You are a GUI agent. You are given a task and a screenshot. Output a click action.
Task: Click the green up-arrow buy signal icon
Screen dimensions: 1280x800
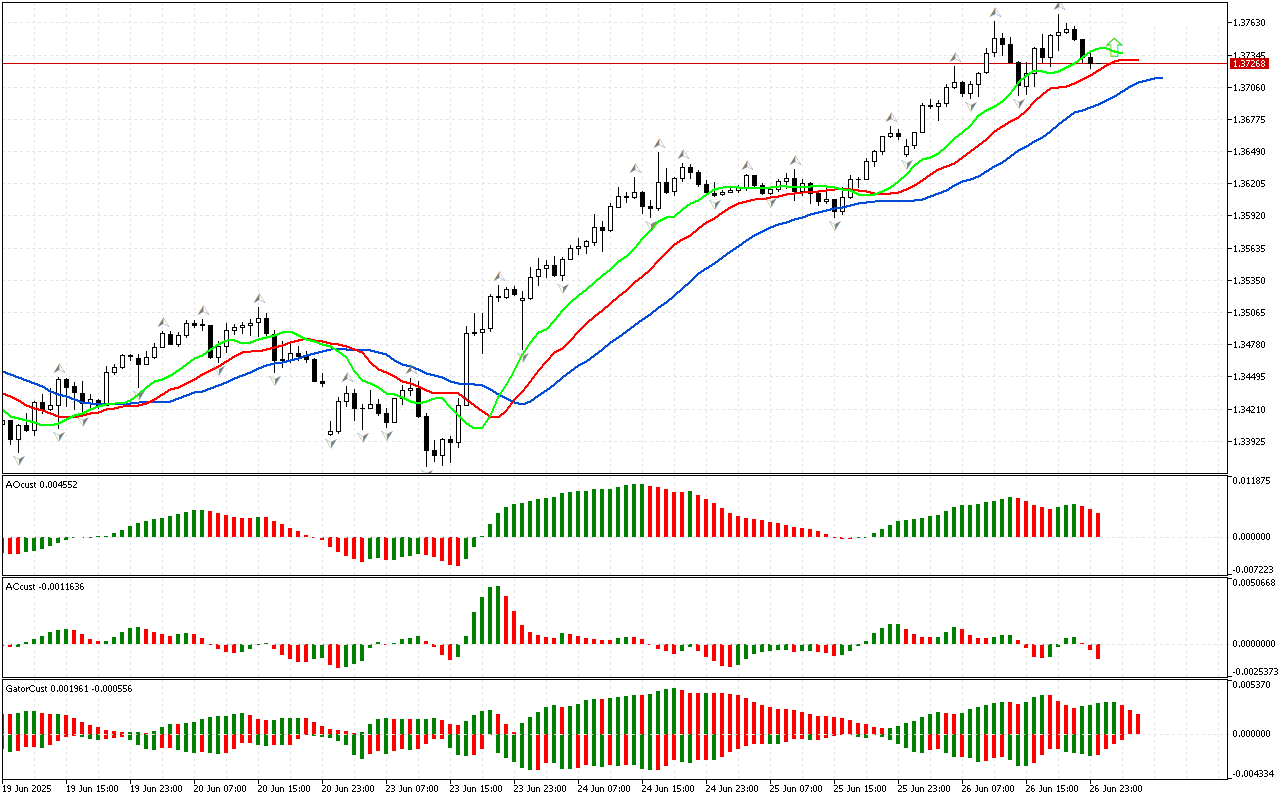(1115, 46)
